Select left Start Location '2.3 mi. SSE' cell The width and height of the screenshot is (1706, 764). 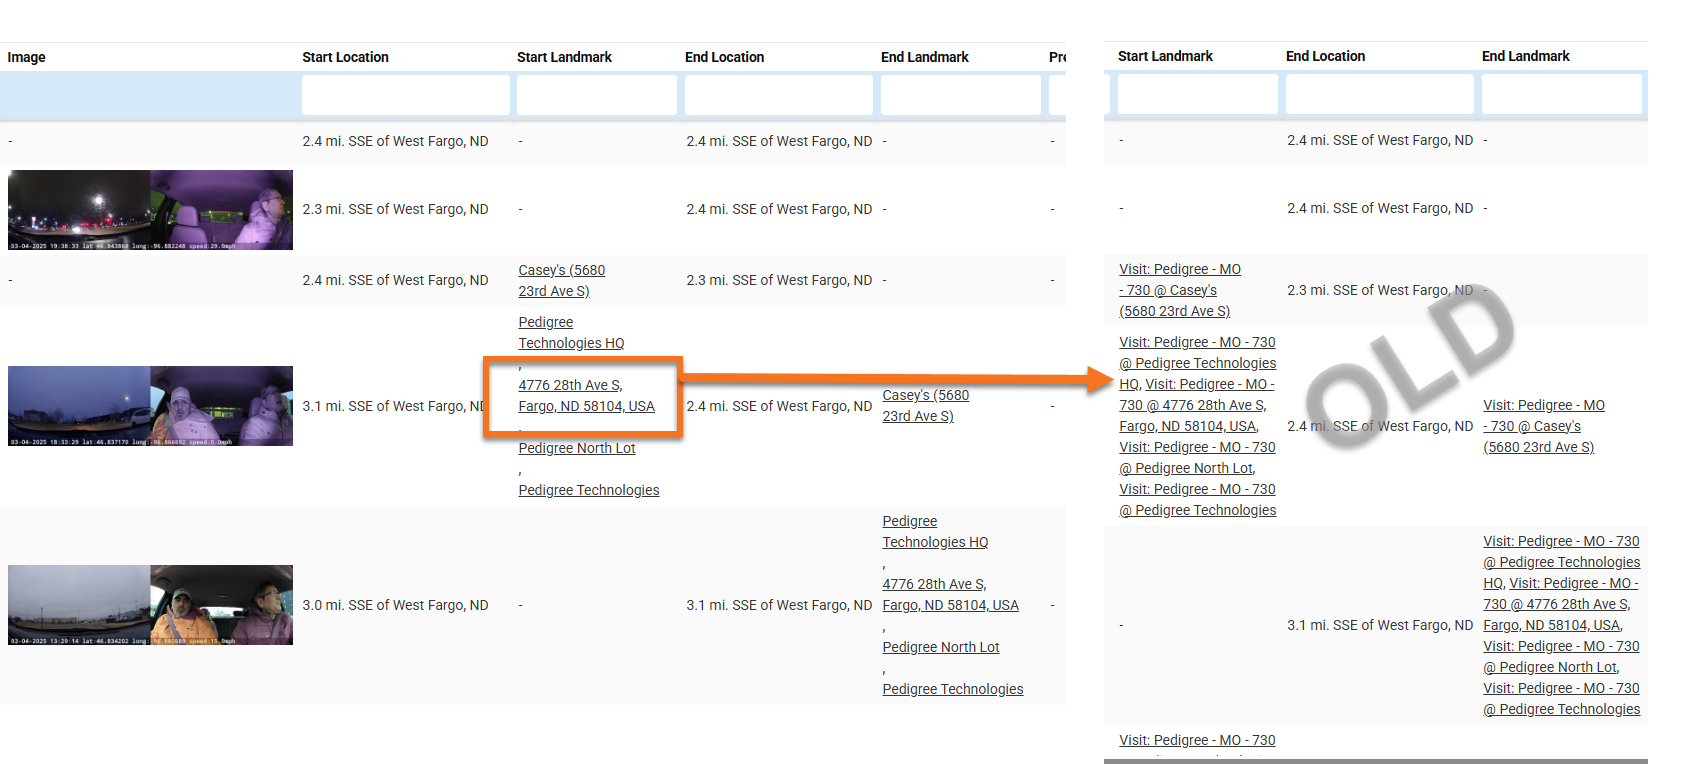coord(395,209)
